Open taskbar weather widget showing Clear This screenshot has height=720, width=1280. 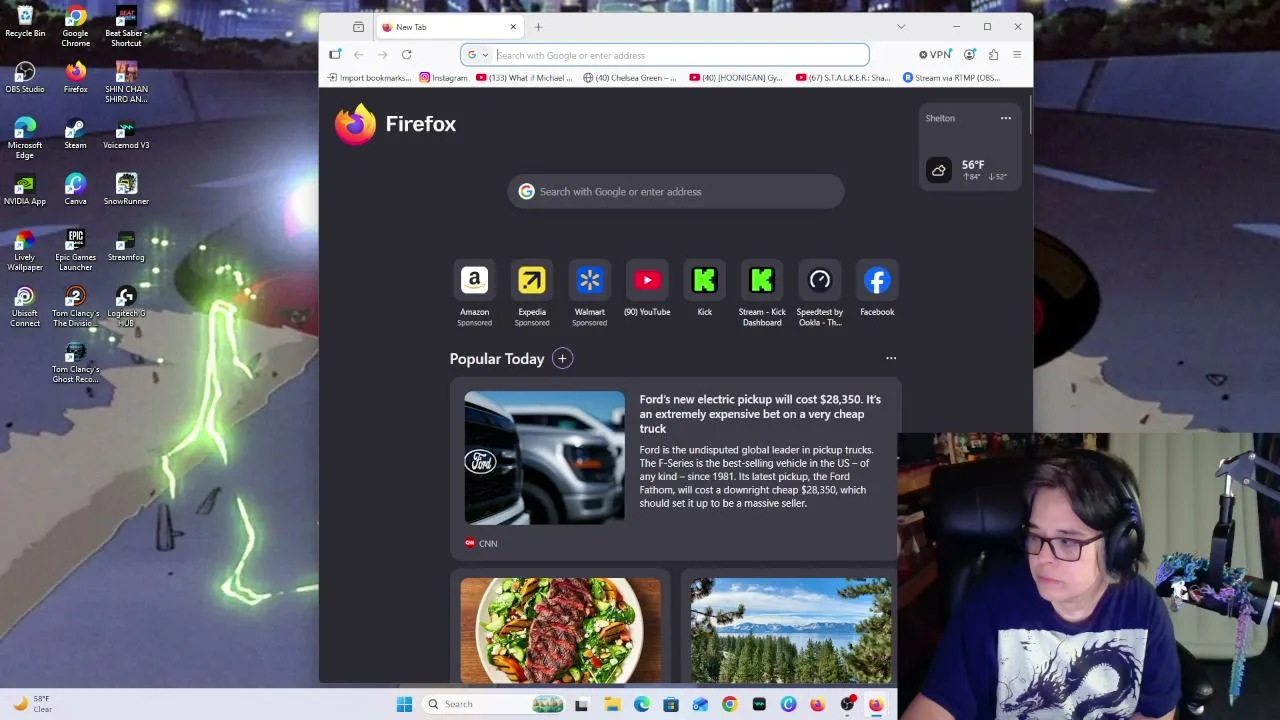pos(32,704)
